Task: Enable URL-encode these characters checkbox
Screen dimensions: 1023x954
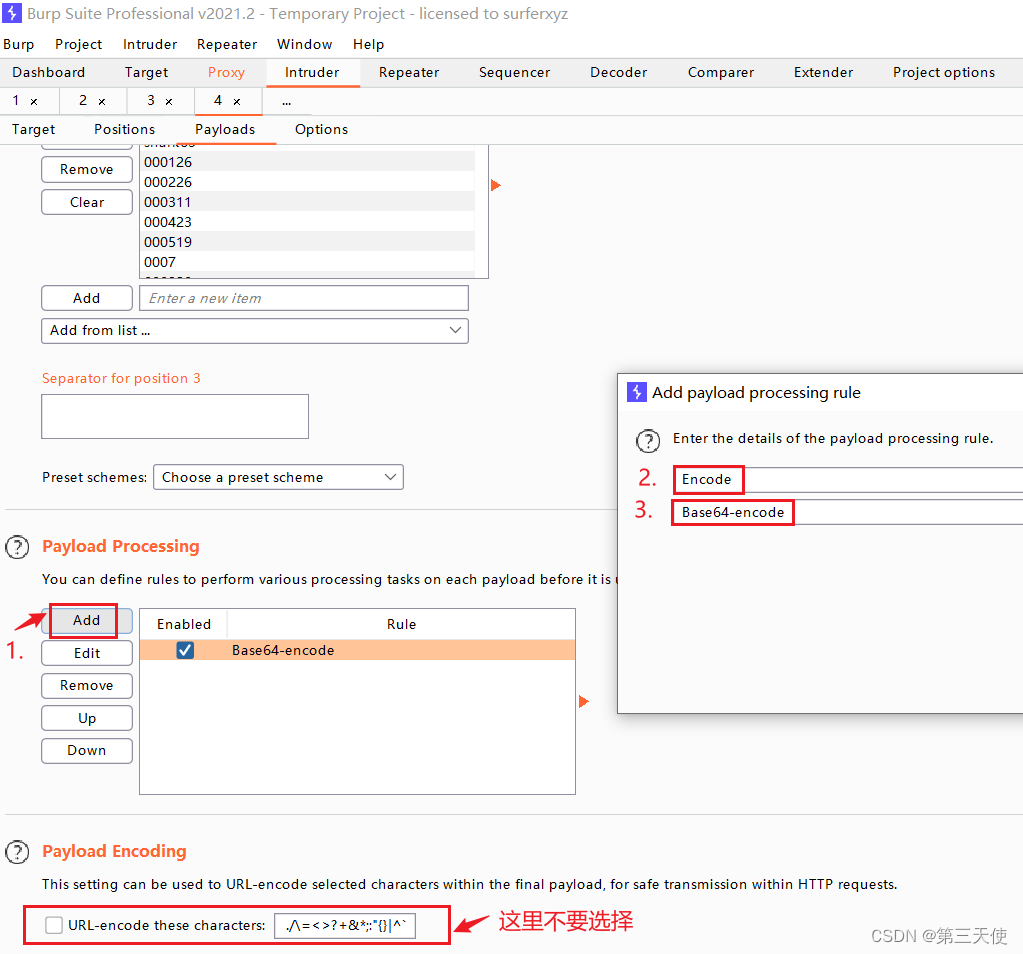Action: pyautogui.click(x=54, y=925)
